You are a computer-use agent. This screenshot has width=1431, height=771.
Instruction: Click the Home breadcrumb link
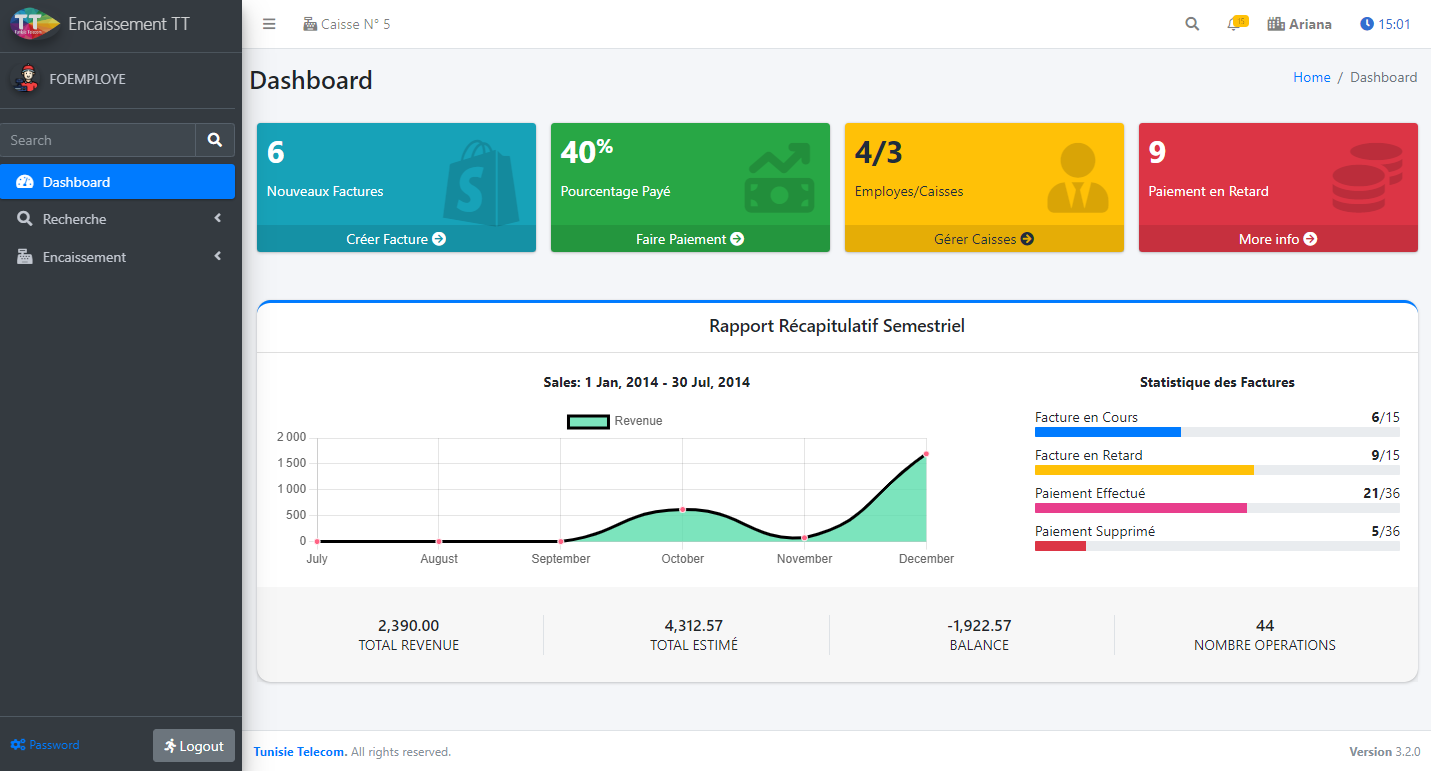1312,77
